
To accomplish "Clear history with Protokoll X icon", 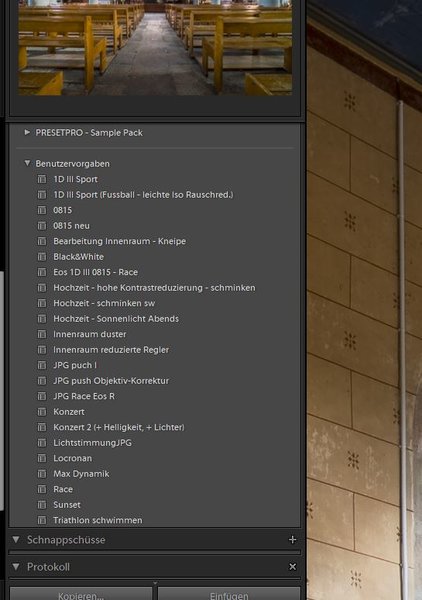I will [293, 567].
